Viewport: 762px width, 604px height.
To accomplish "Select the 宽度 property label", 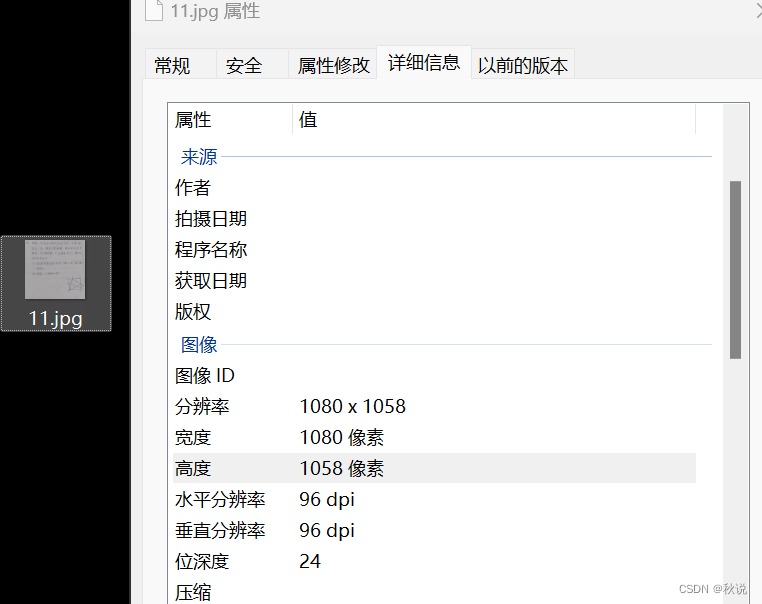I will [x=193, y=438].
